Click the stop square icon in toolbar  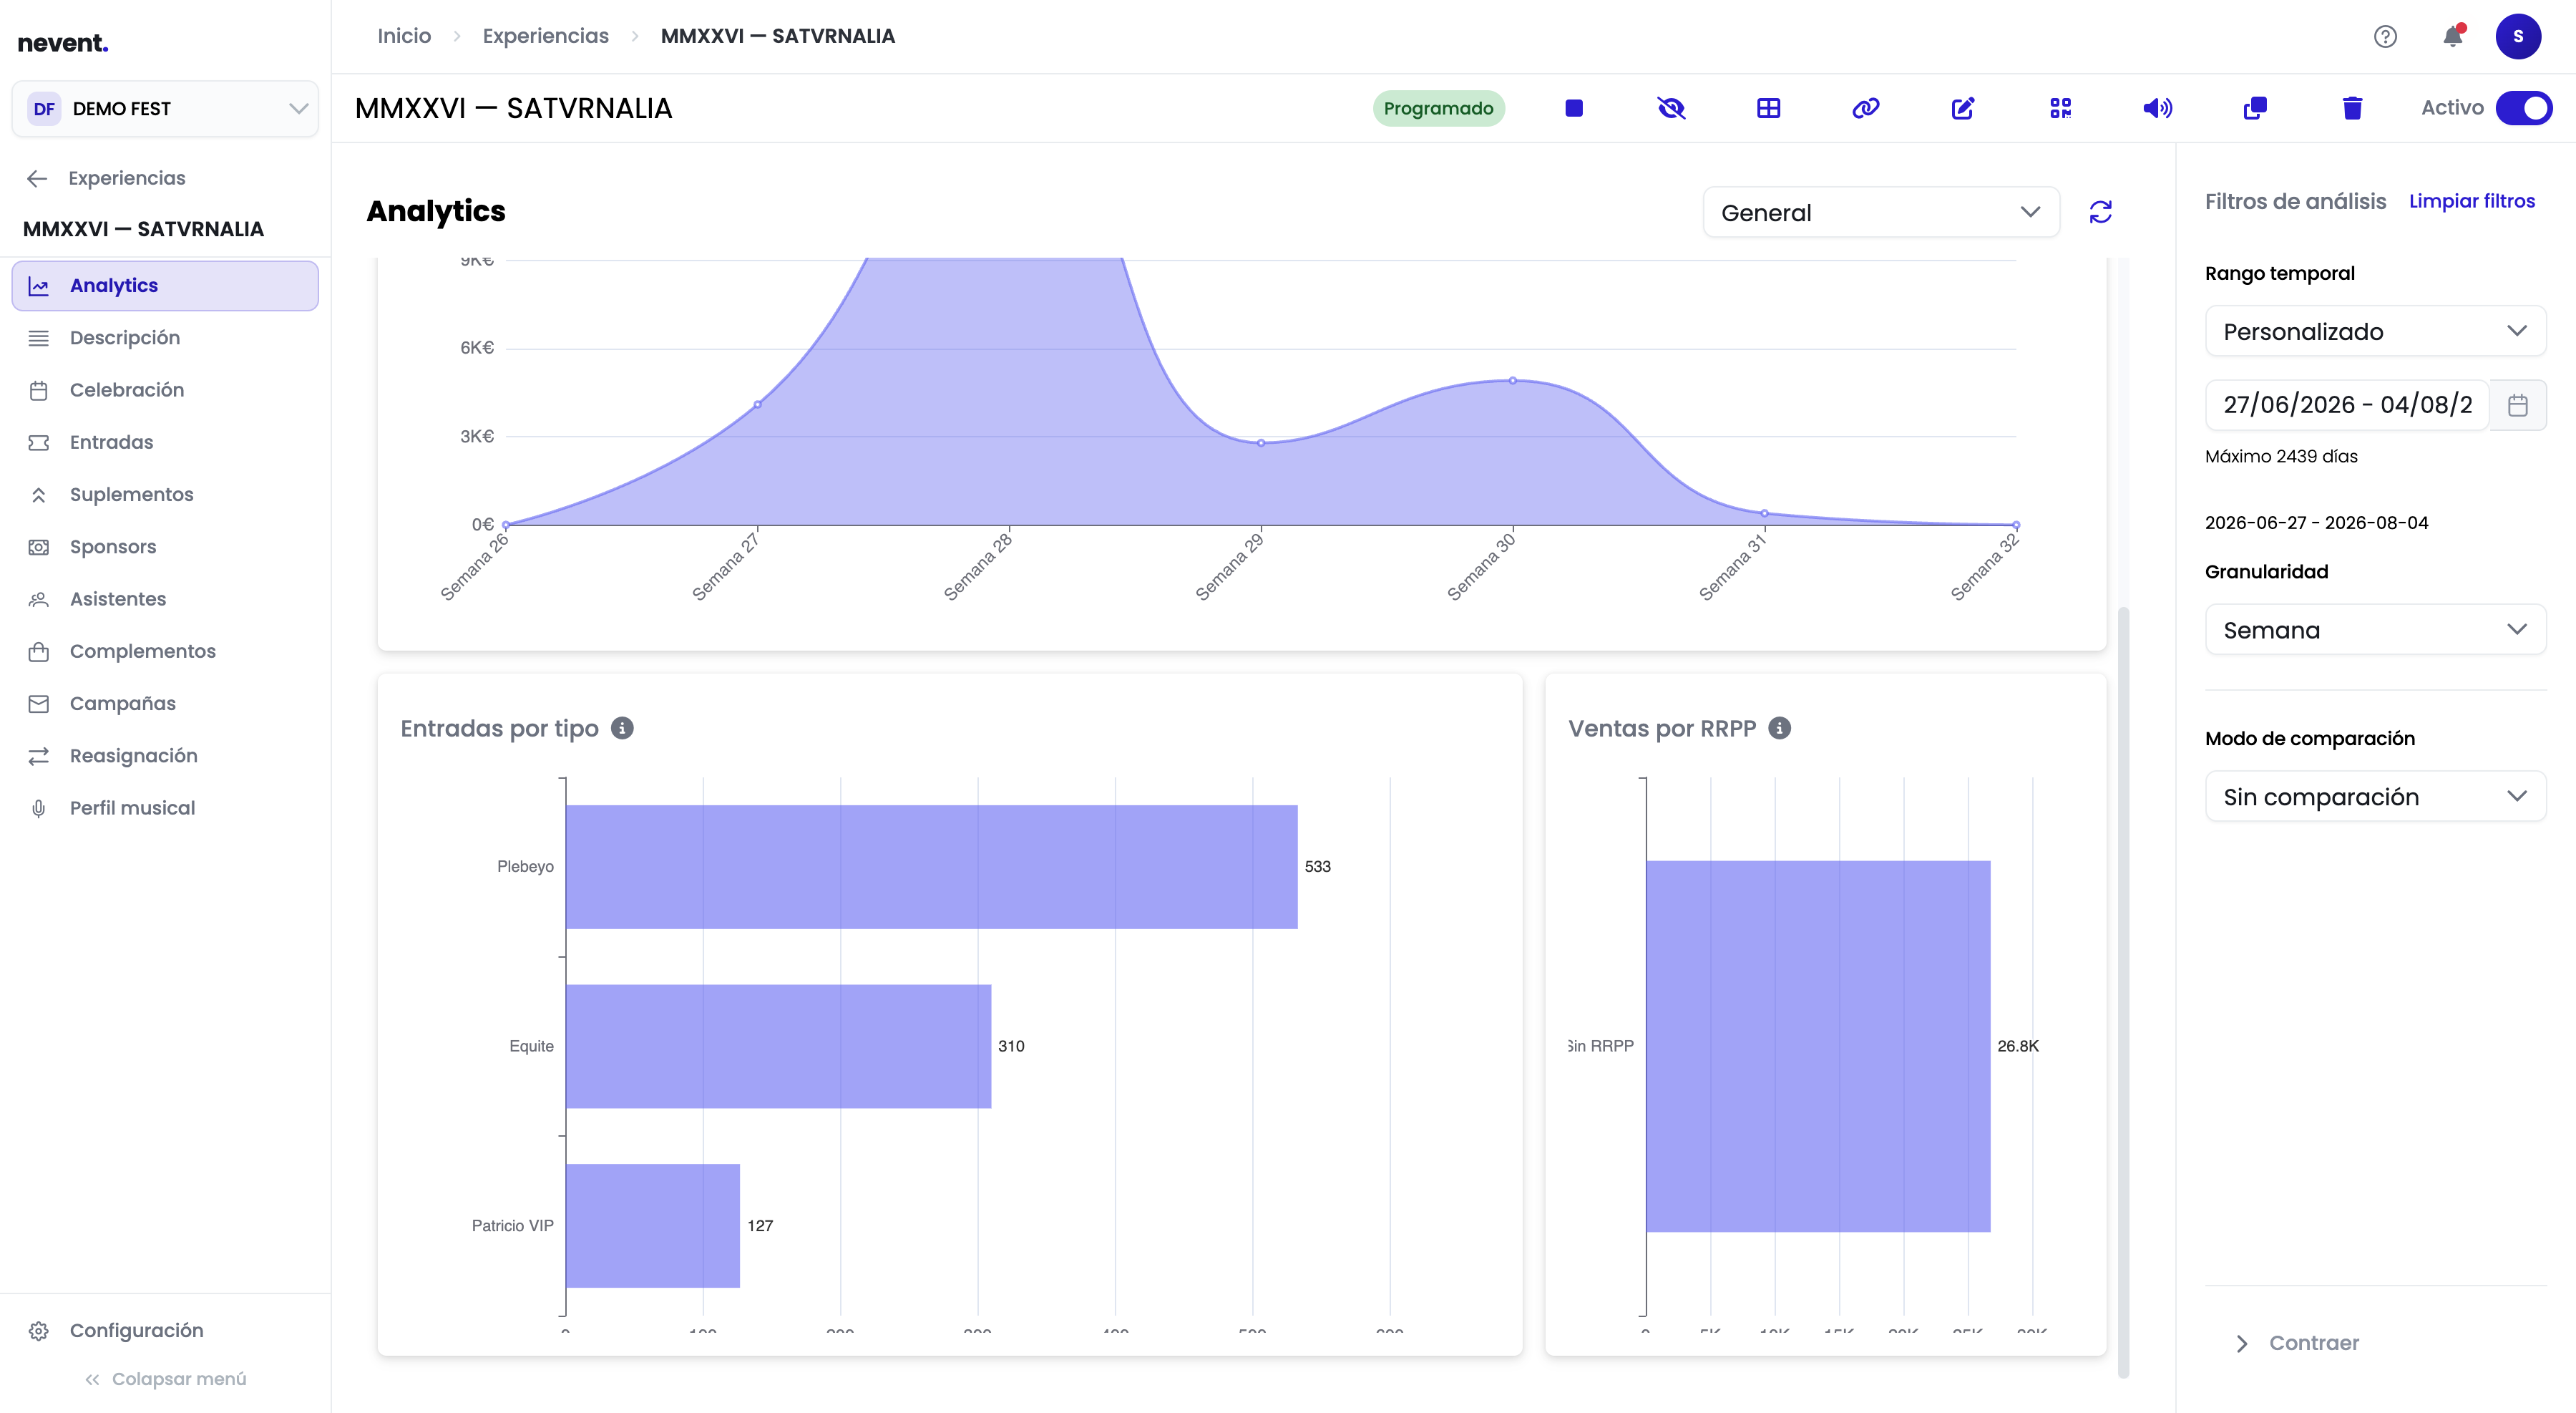click(x=1574, y=108)
